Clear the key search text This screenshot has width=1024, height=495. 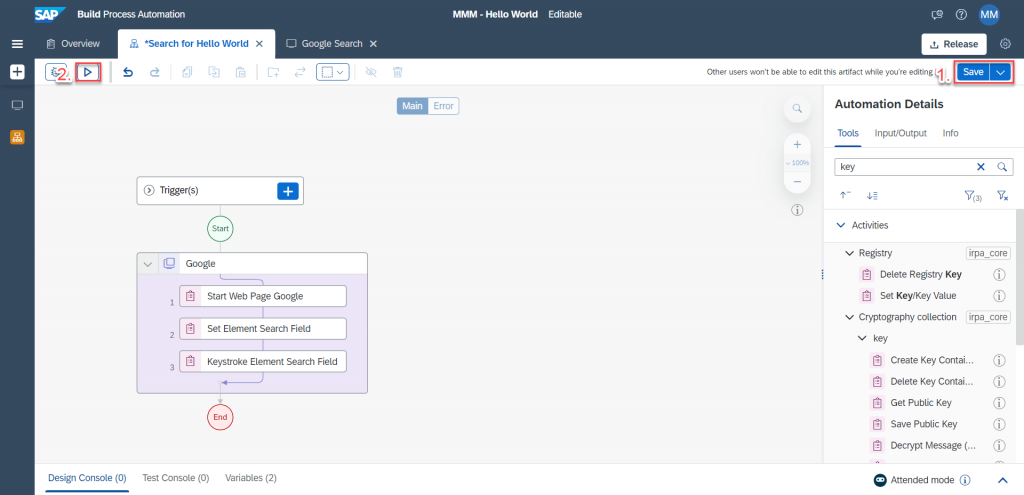coord(980,167)
